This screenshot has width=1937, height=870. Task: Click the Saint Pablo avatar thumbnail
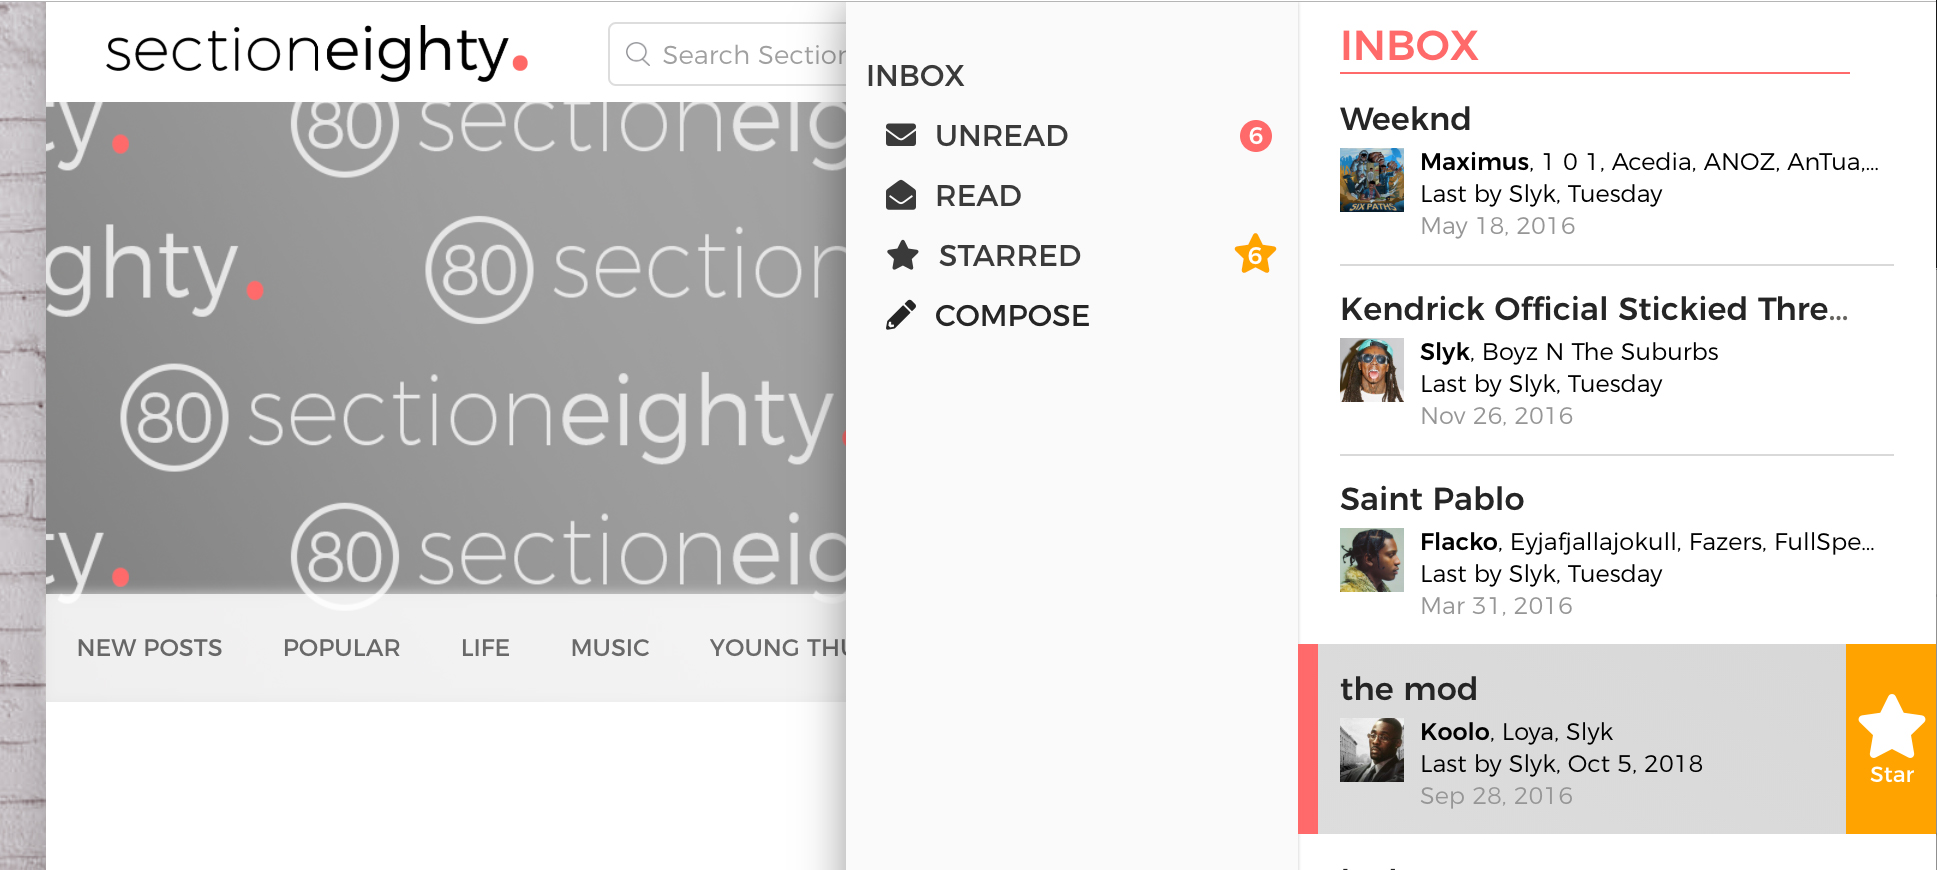coord(1371,560)
